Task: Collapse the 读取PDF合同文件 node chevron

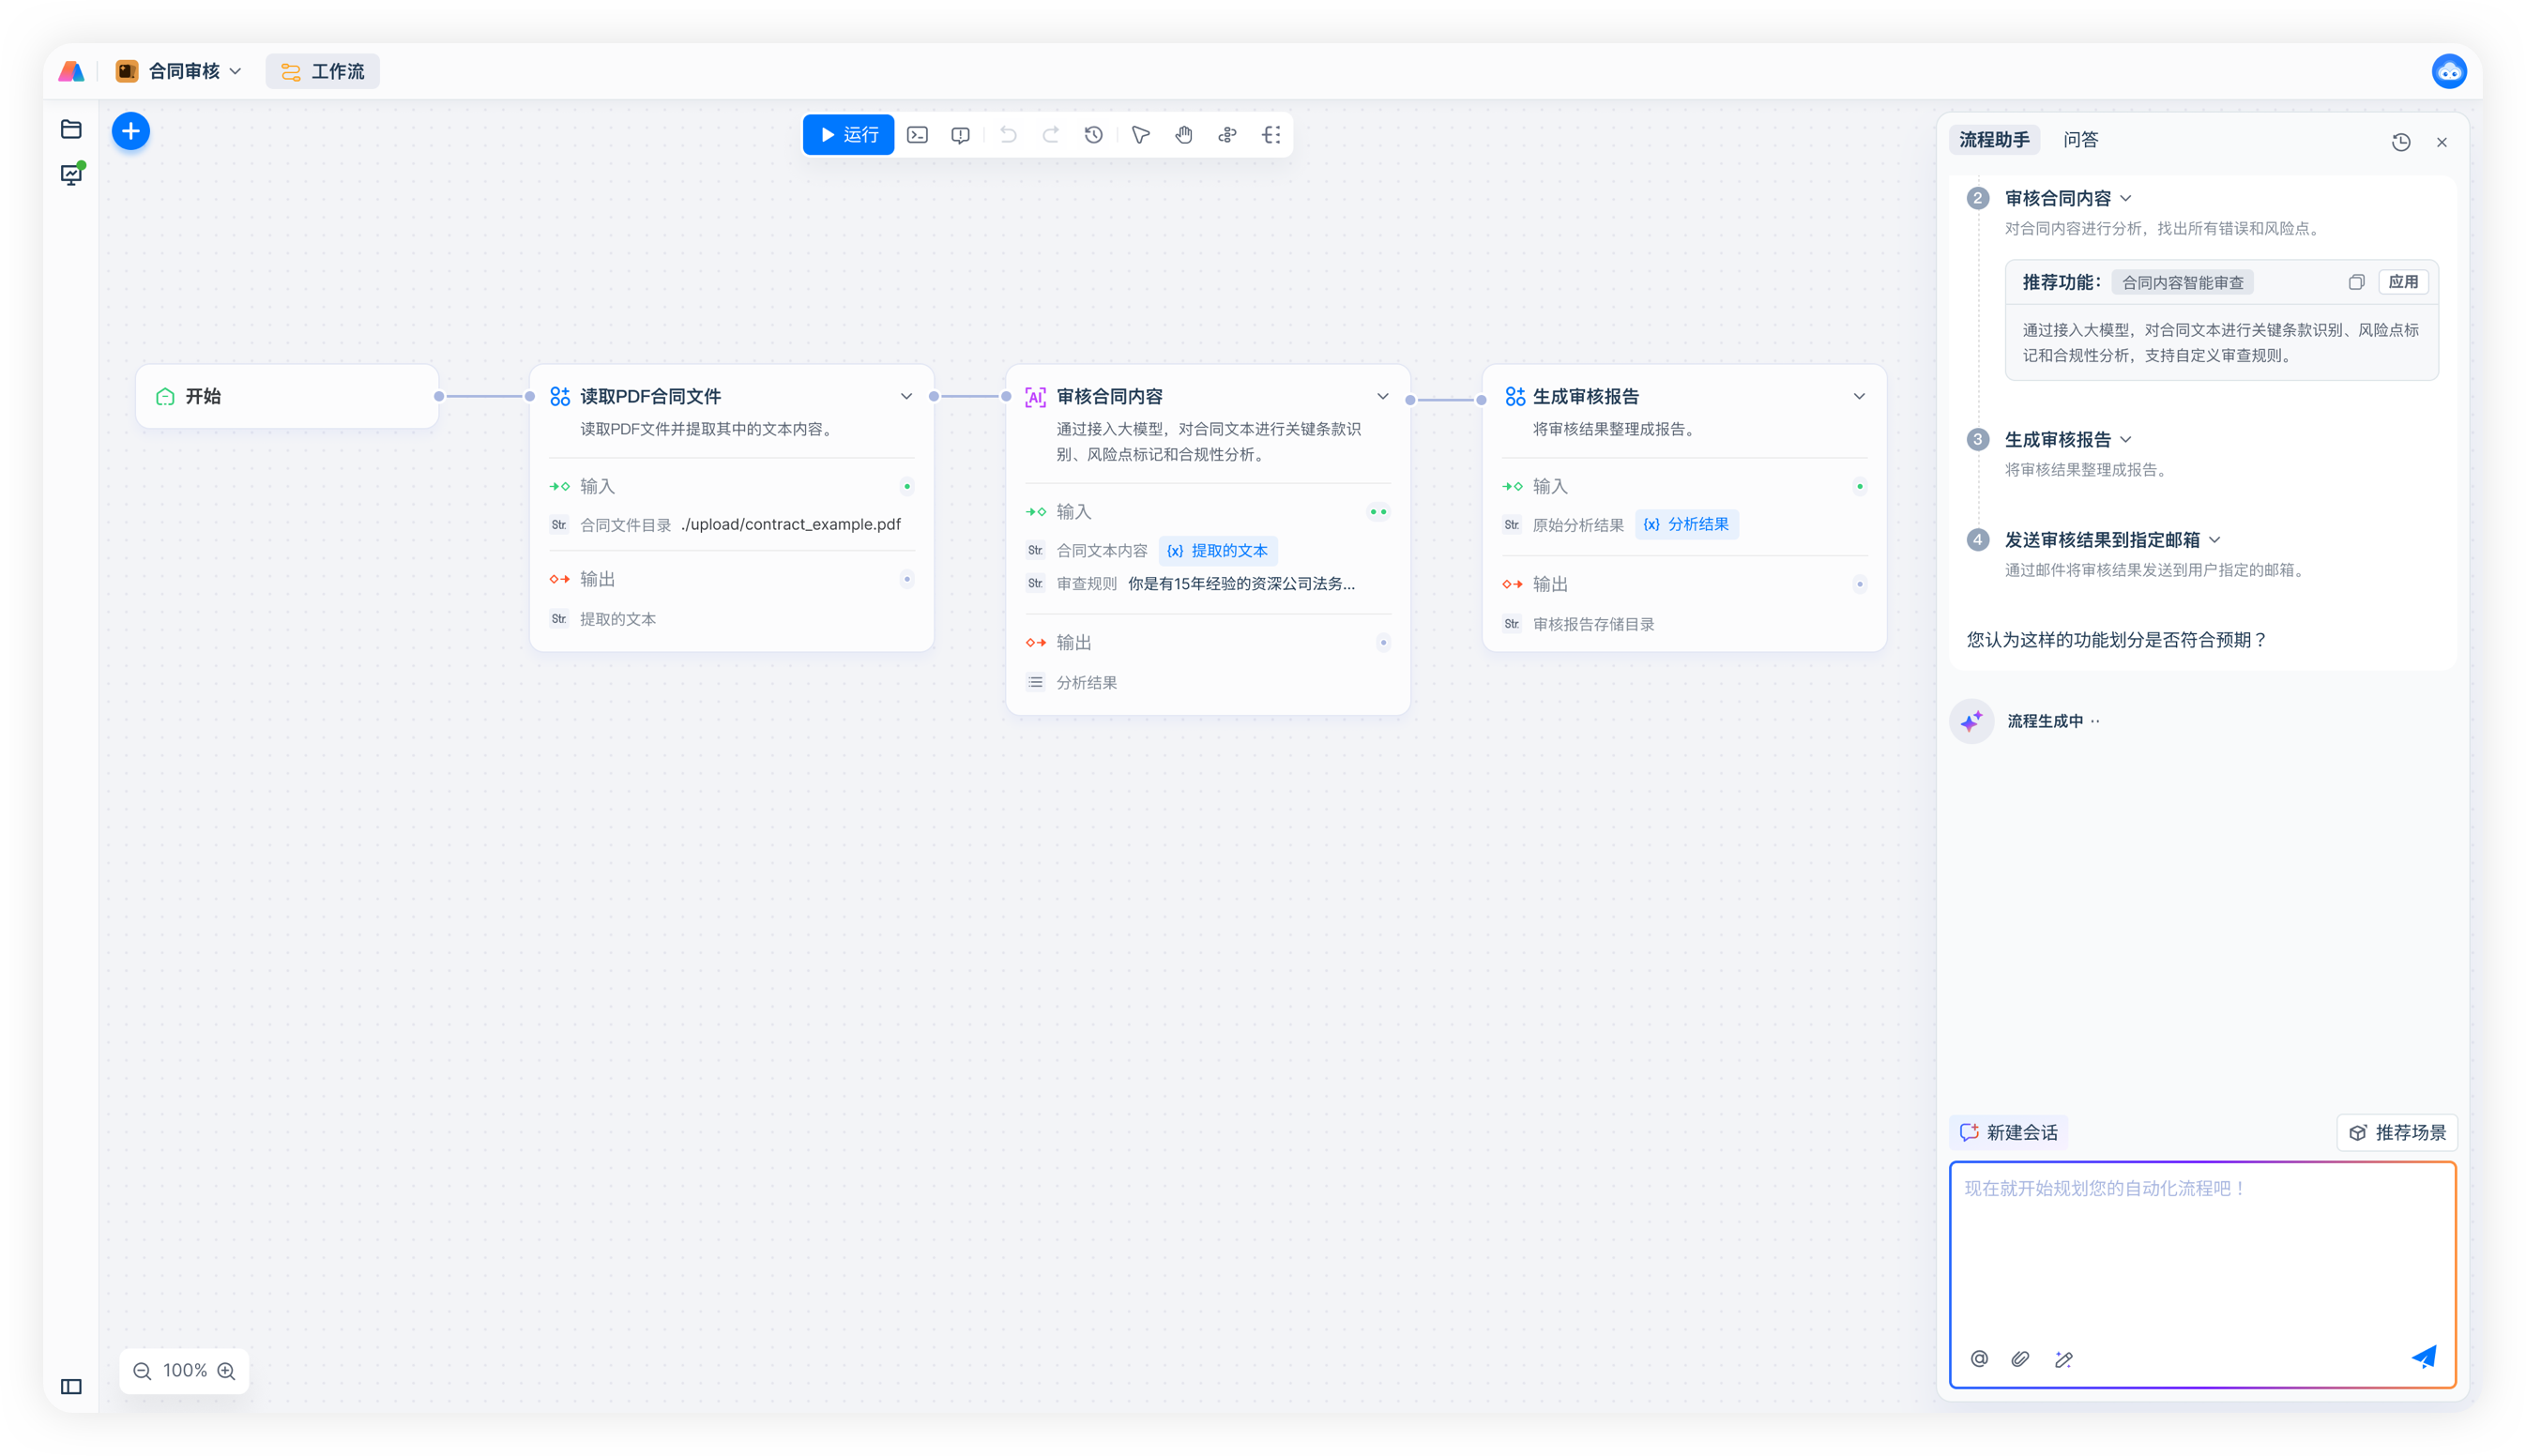Action: tap(906, 396)
